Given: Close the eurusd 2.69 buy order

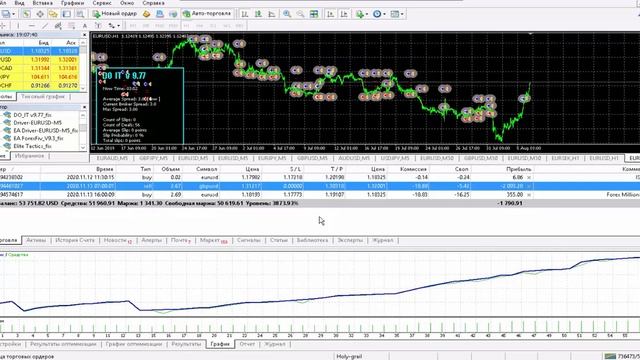Looking at the screenshot, I should (529, 195).
